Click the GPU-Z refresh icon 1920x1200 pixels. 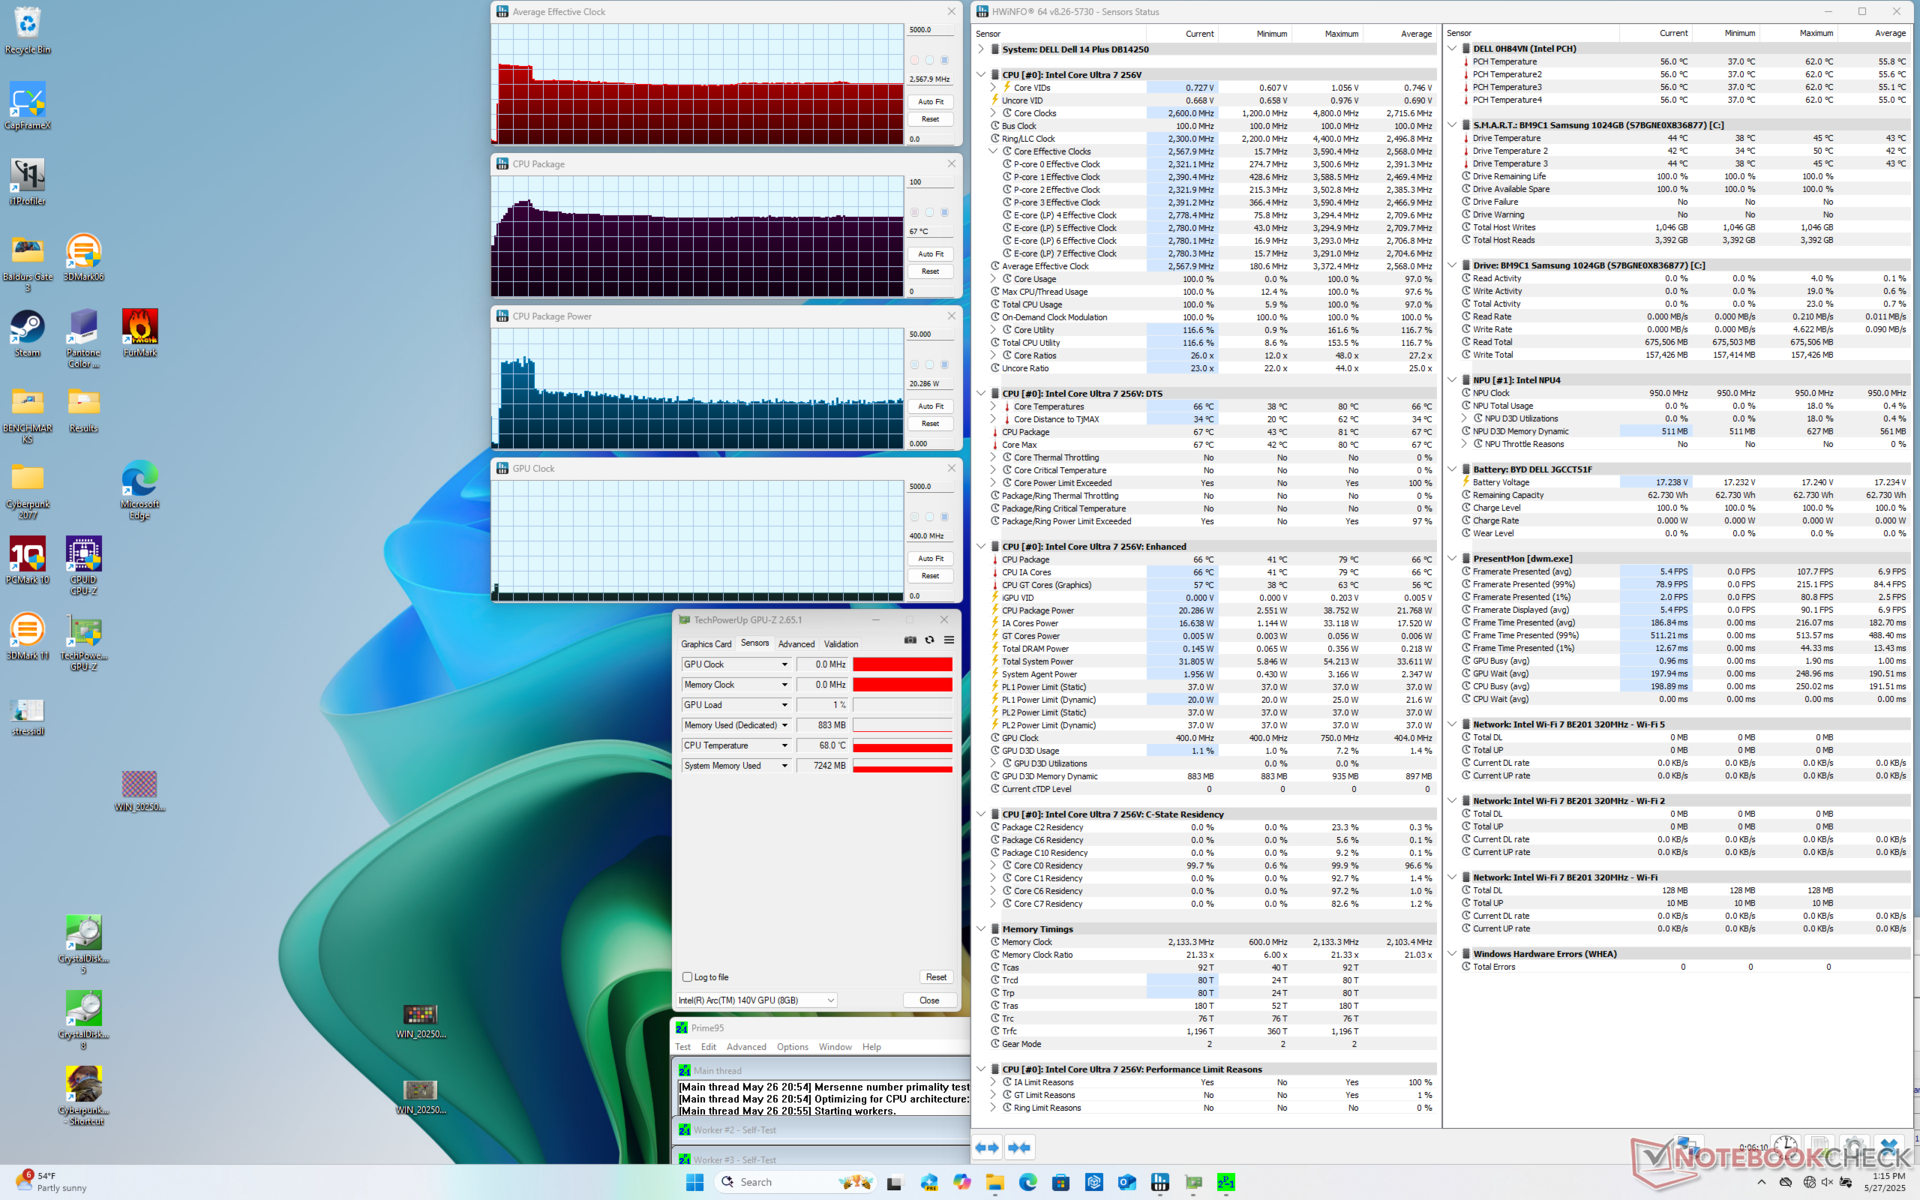click(929, 640)
